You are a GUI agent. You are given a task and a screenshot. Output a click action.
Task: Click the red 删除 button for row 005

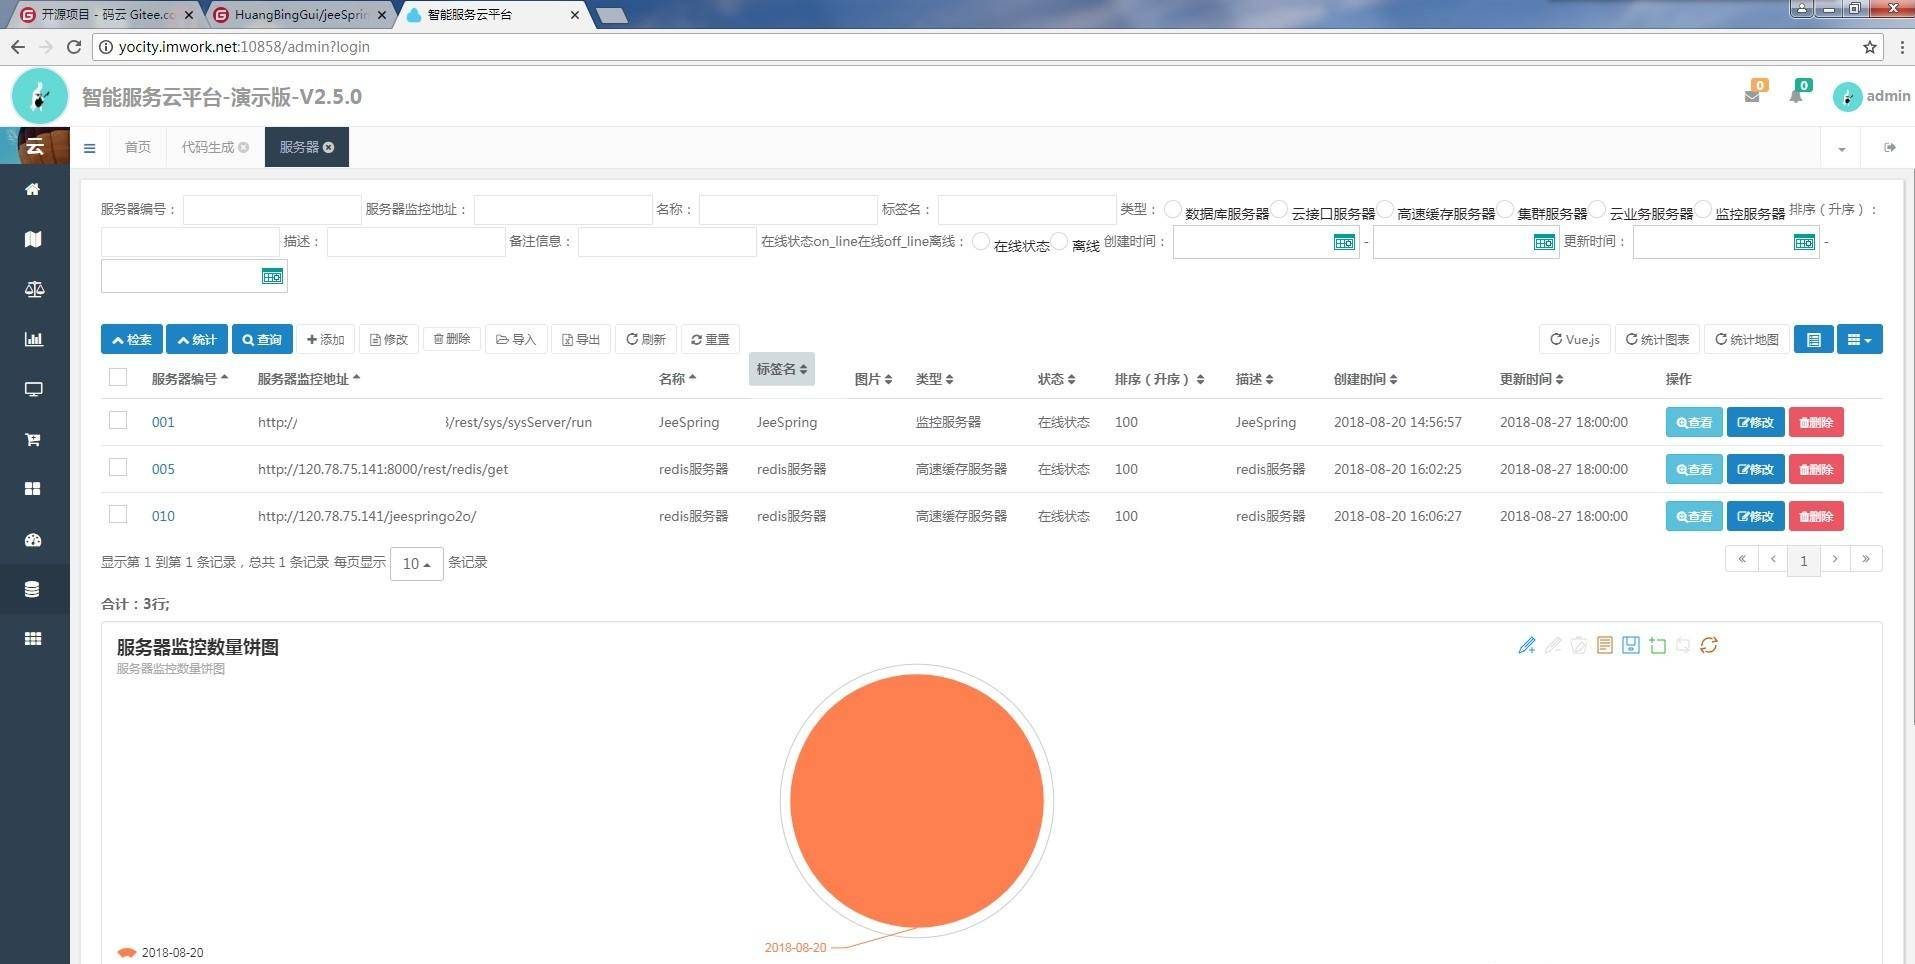(x=1815, y=469)
